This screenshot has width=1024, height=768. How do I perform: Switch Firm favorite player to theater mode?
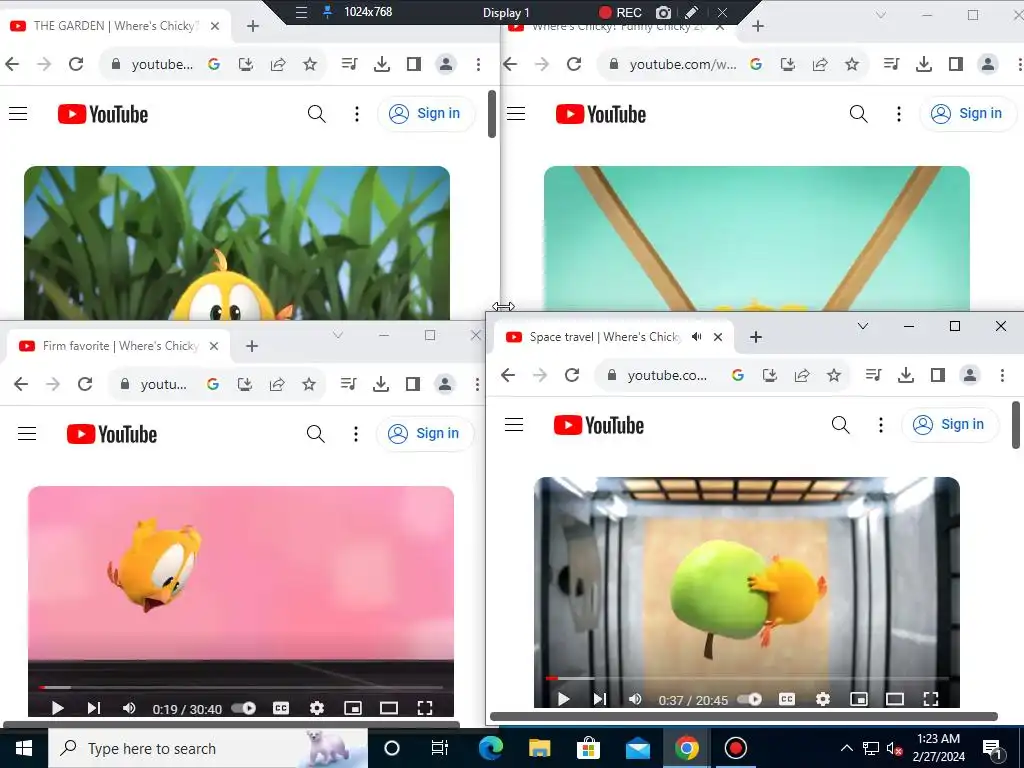pos(389,708)
